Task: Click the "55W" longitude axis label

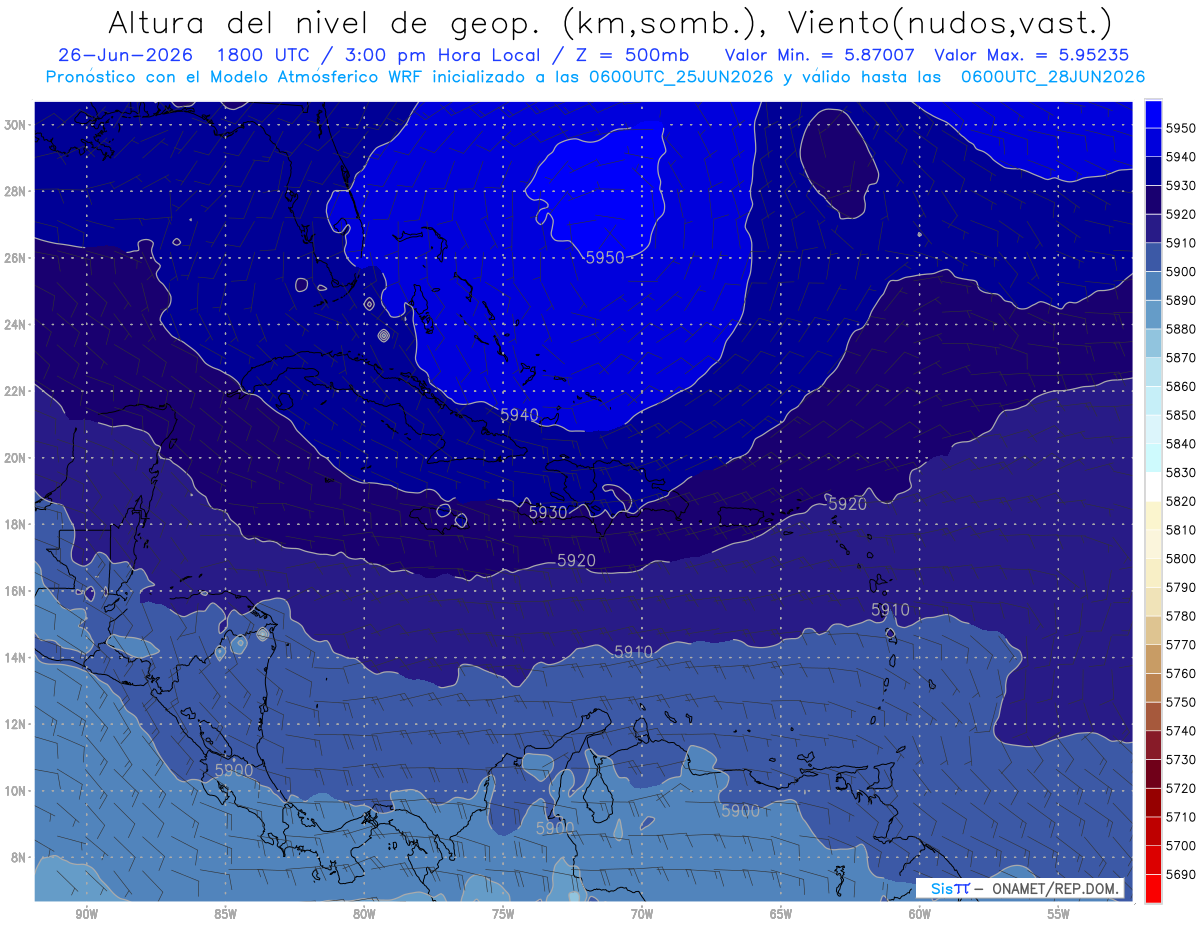Action: click(x=1059, y=914)
